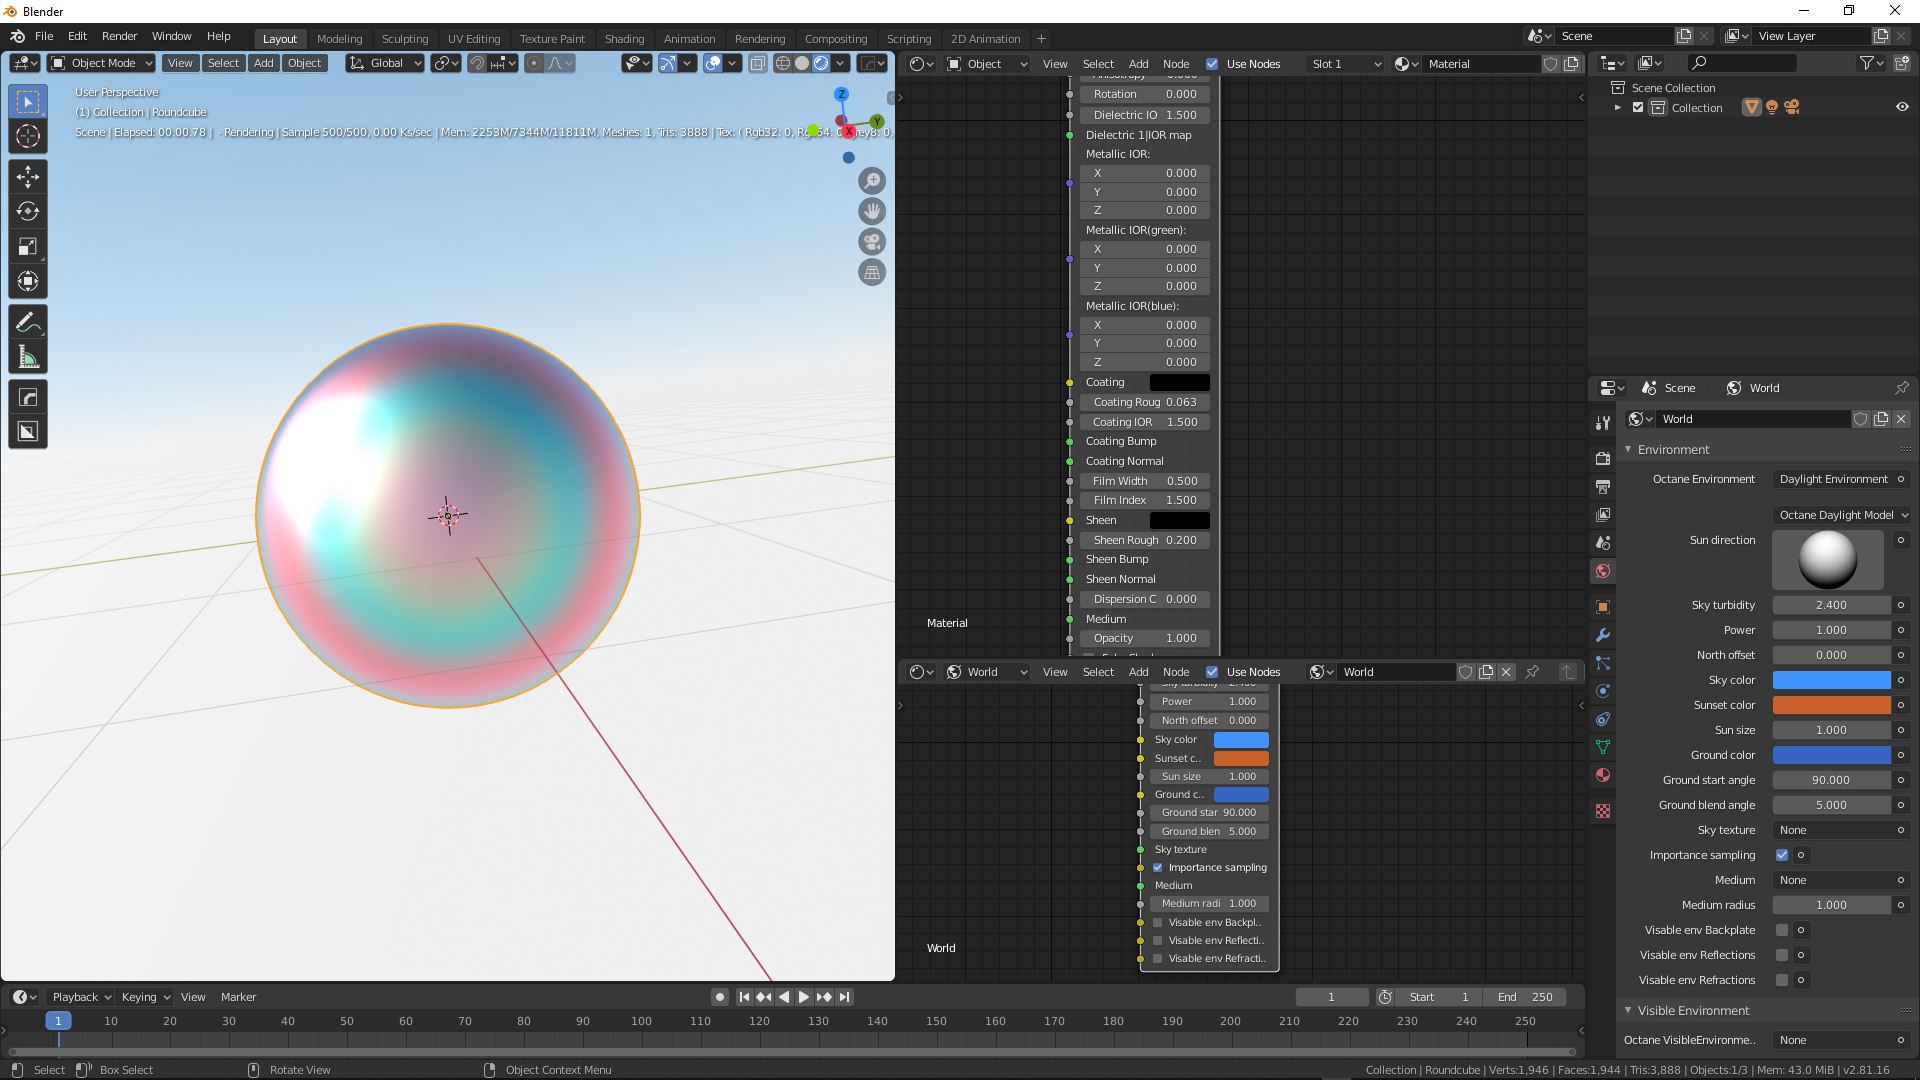Click the Sky turbidity value field
Viewport: 1920px width, 1080px height.
click(x=1831, y=605)
